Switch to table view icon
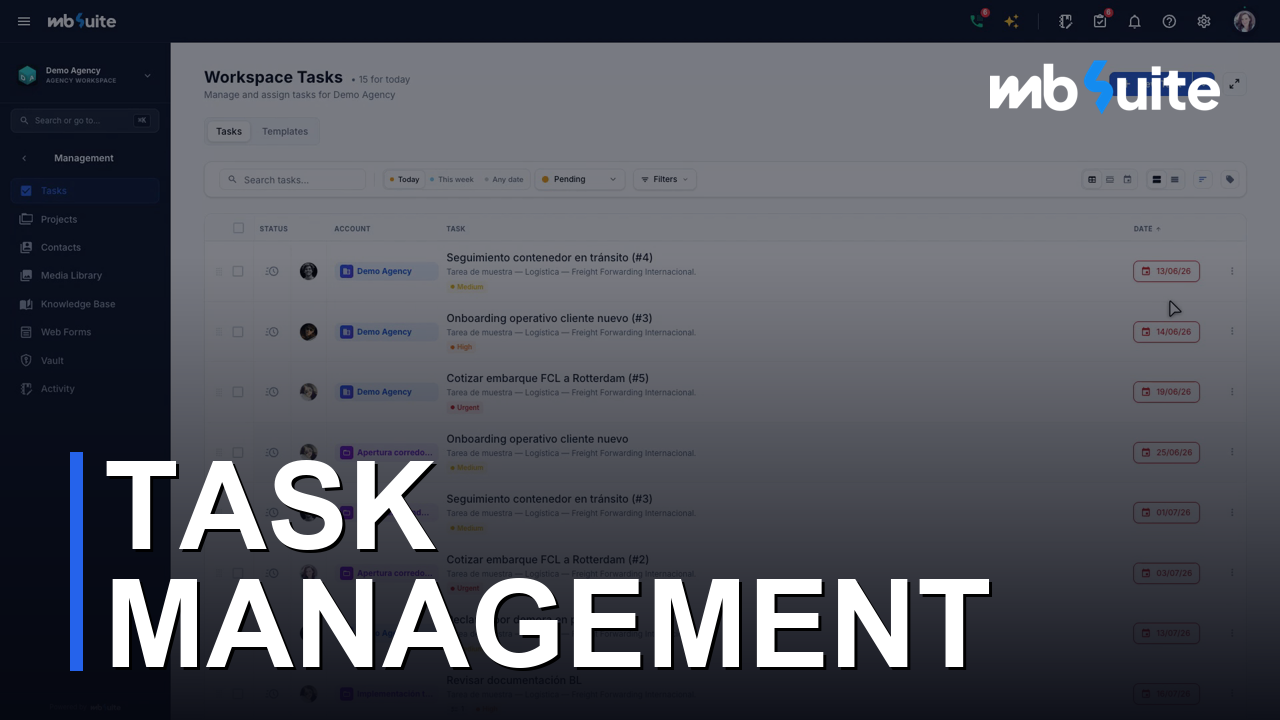 [1092, 180]
